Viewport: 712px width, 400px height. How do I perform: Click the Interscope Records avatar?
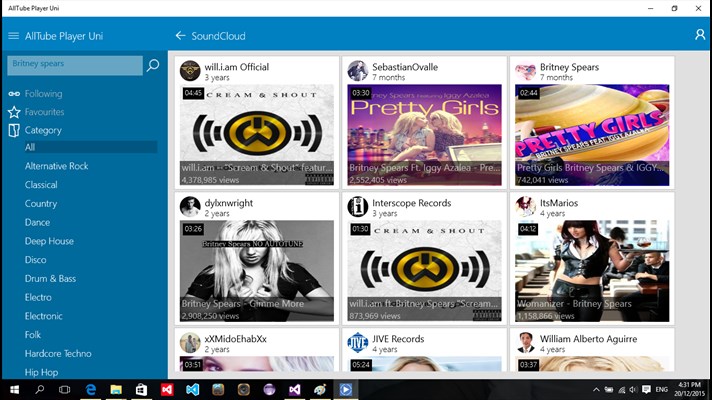pos(358,207)
